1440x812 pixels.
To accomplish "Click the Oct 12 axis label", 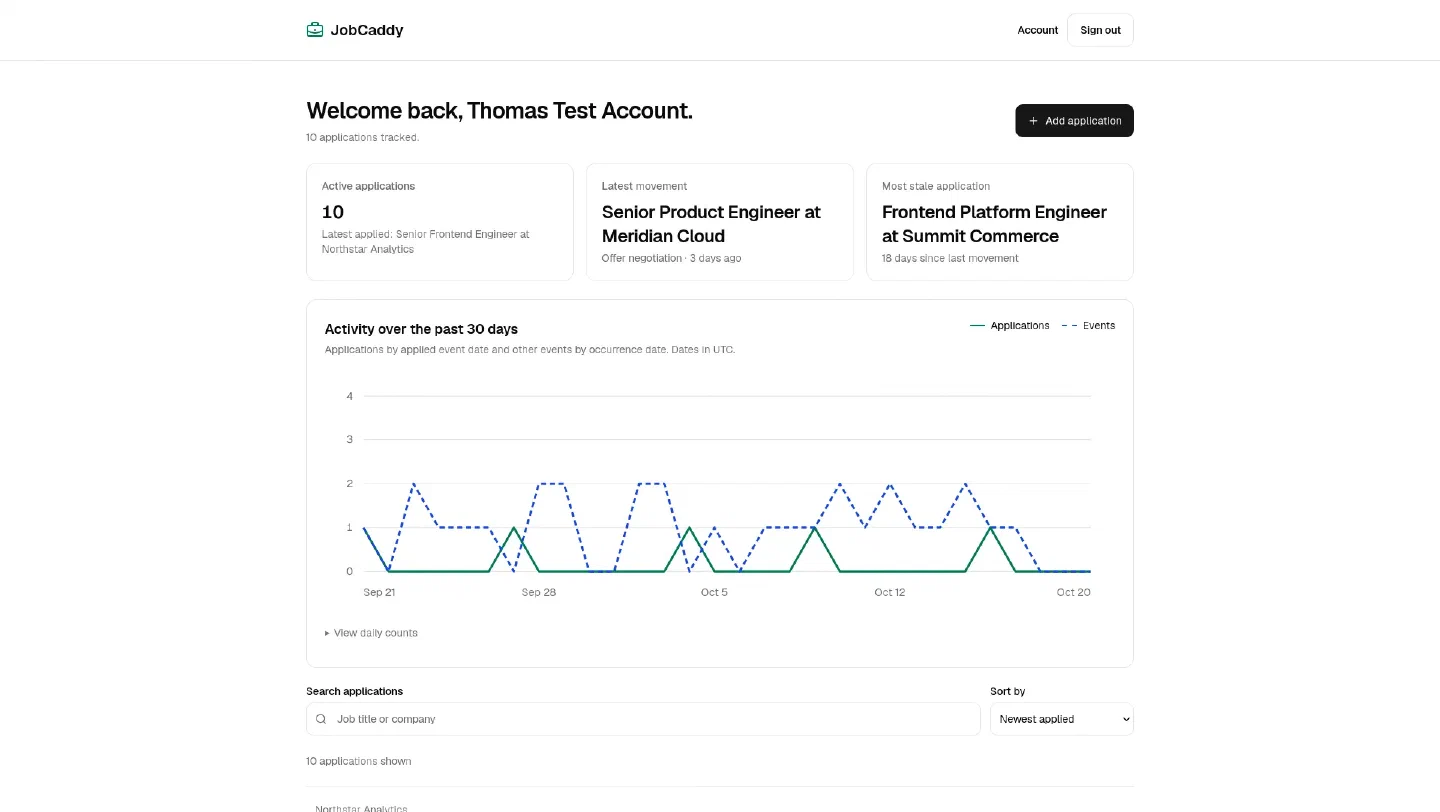I will (889, 592).
